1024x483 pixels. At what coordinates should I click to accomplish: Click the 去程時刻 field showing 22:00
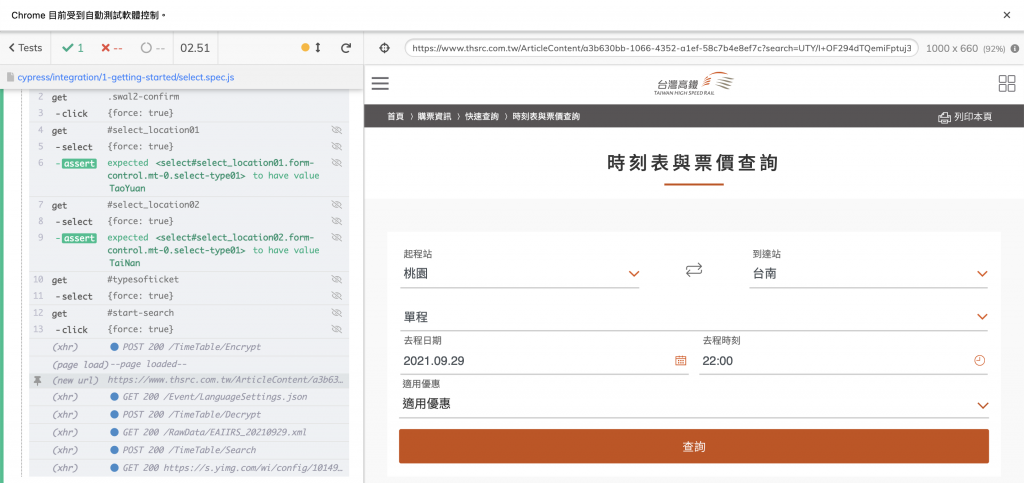pos(843,360)
